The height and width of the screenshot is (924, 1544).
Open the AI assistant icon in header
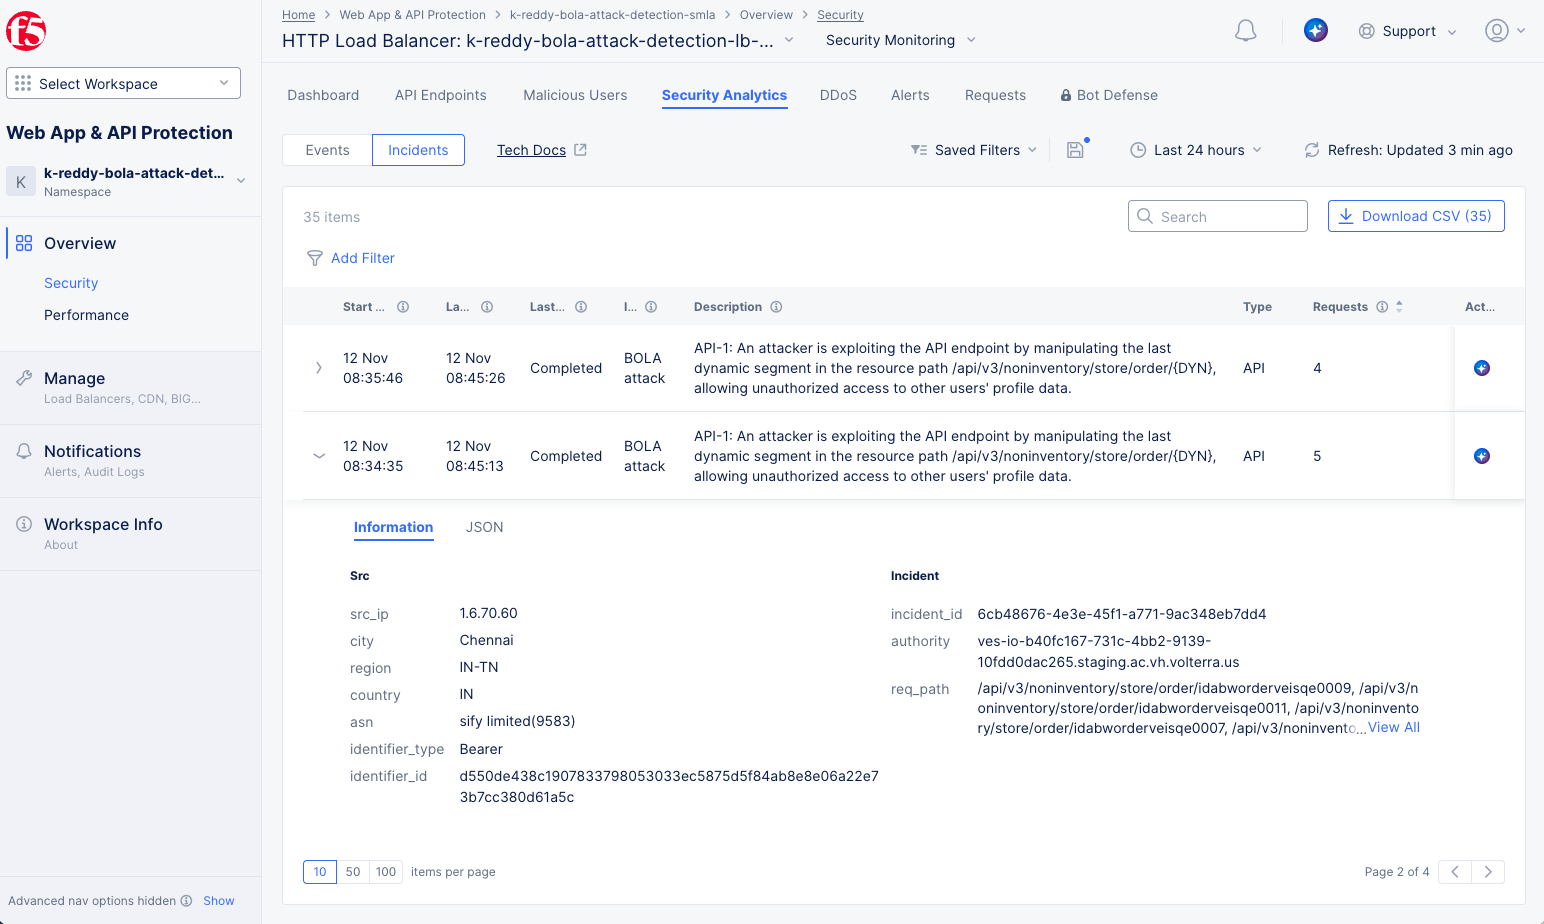(1316, 31)
